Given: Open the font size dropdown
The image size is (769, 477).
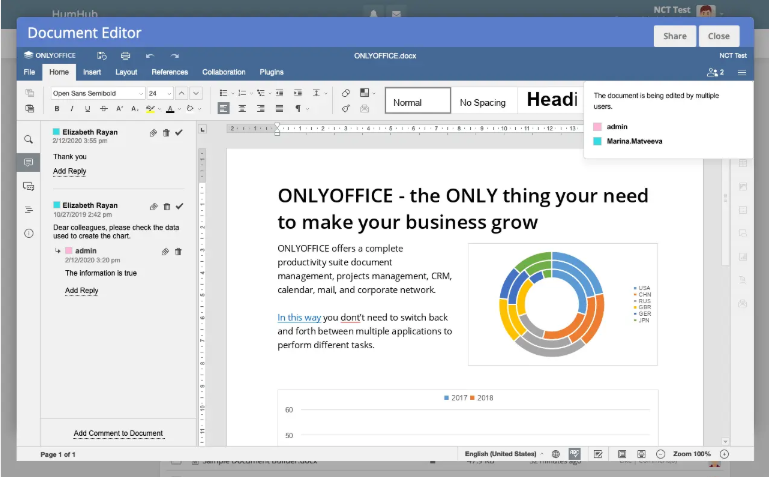Looking at the screenshot, I should [x=169, y=93].
